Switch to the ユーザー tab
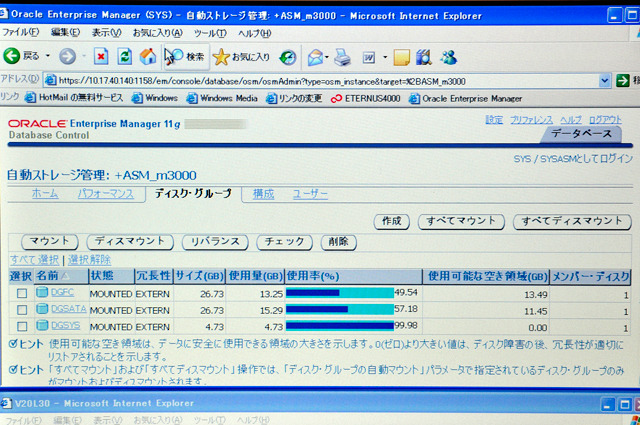The height and width of the screenshot is (425, 640). (310, 194)
